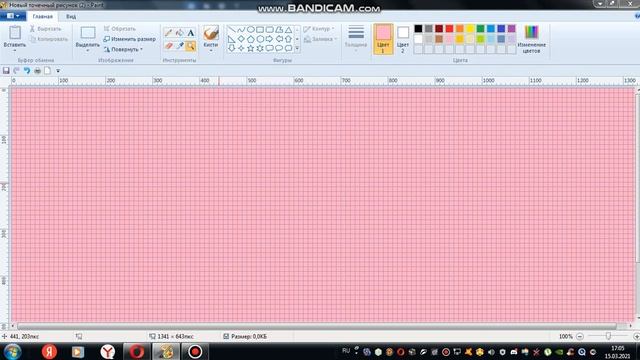Expand the Выделить (Select) dropdown arrow

tap(88, 50)
